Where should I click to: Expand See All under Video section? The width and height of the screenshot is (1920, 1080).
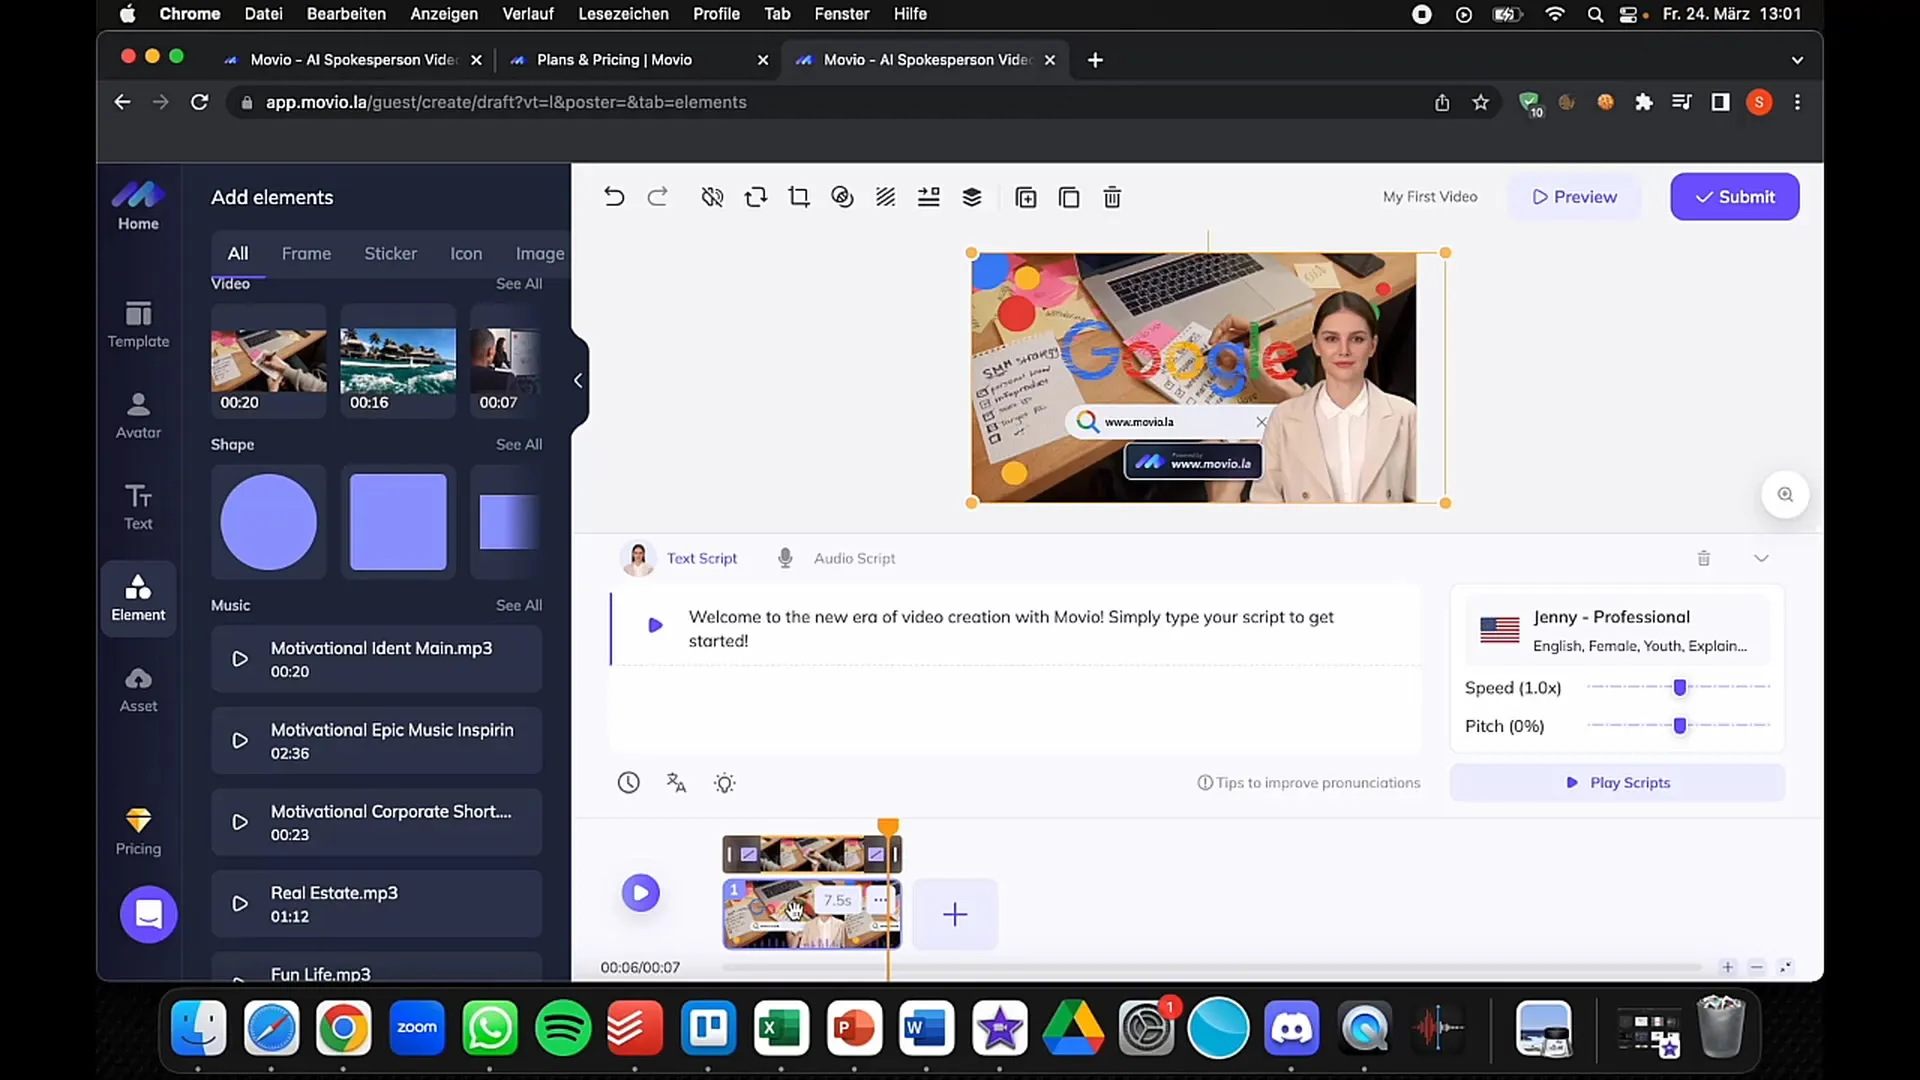point(518,284)
